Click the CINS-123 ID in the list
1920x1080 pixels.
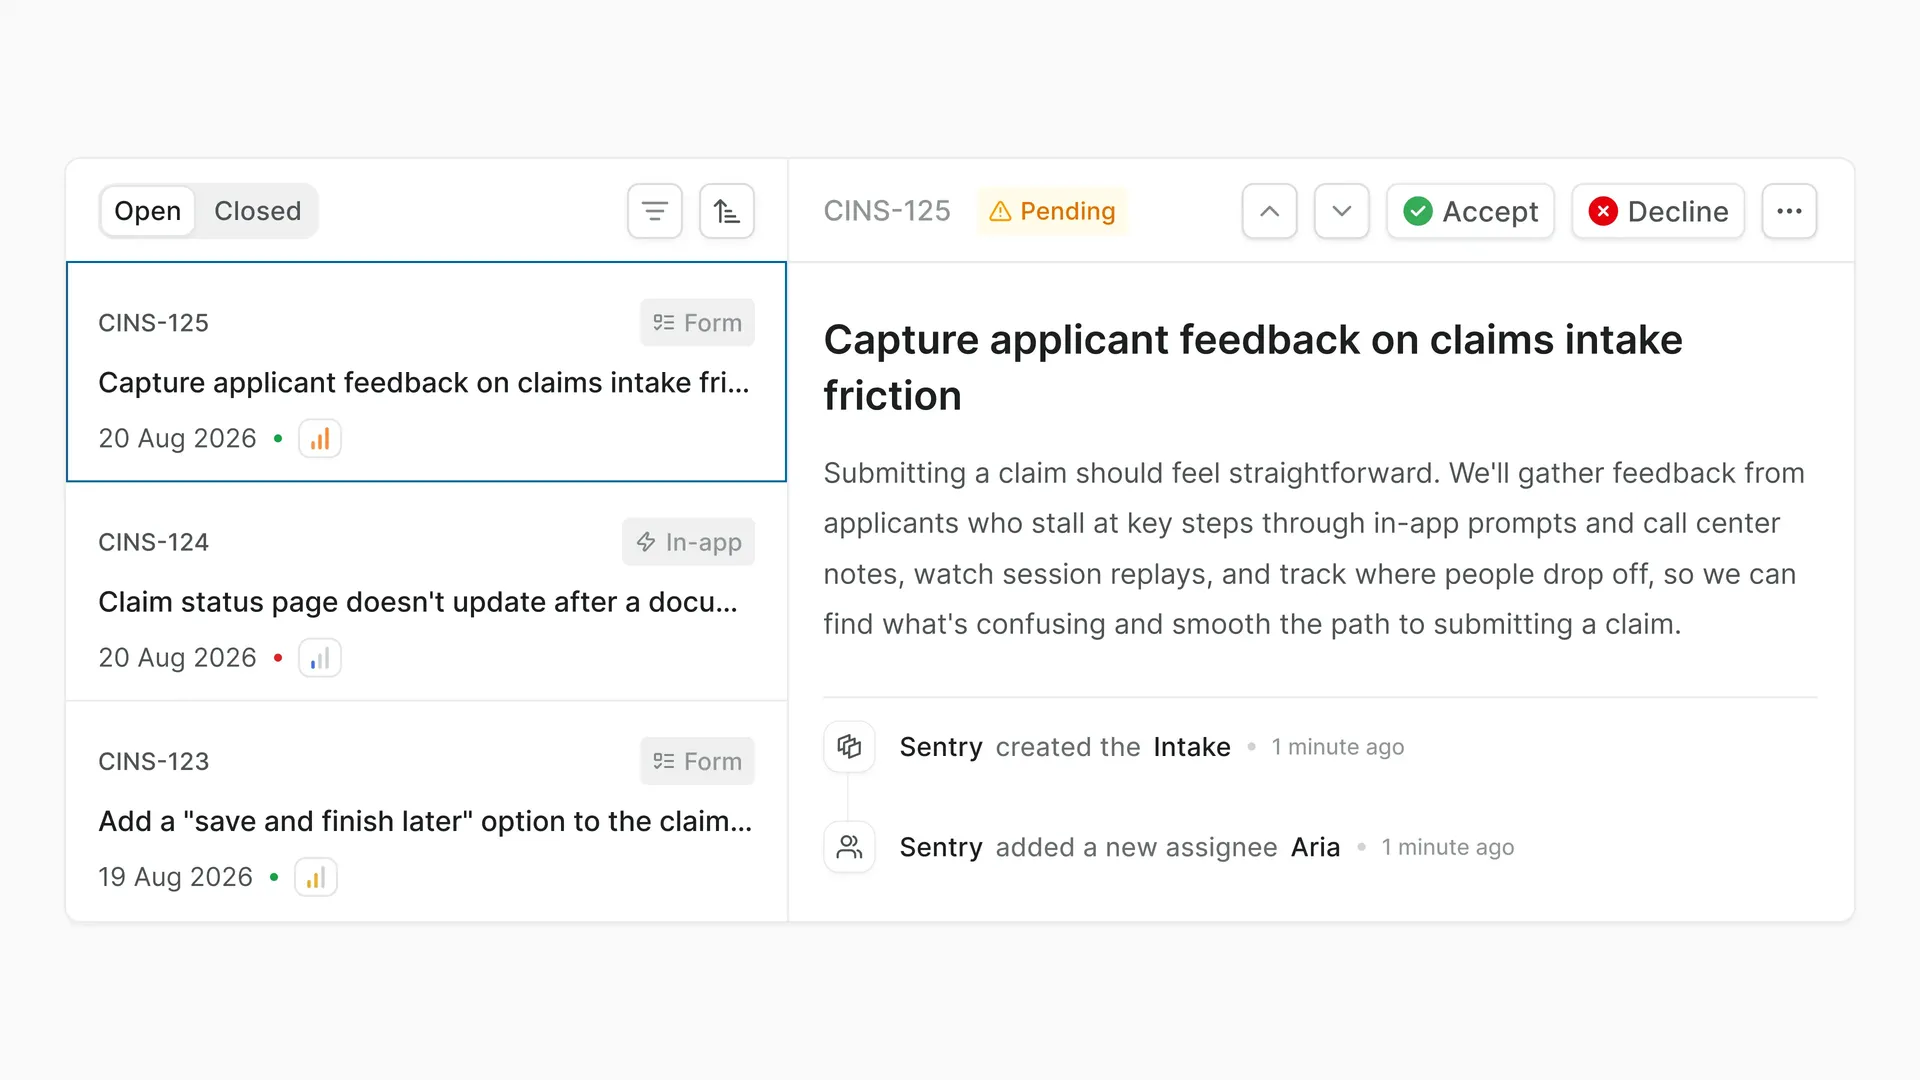coord(154,761)
